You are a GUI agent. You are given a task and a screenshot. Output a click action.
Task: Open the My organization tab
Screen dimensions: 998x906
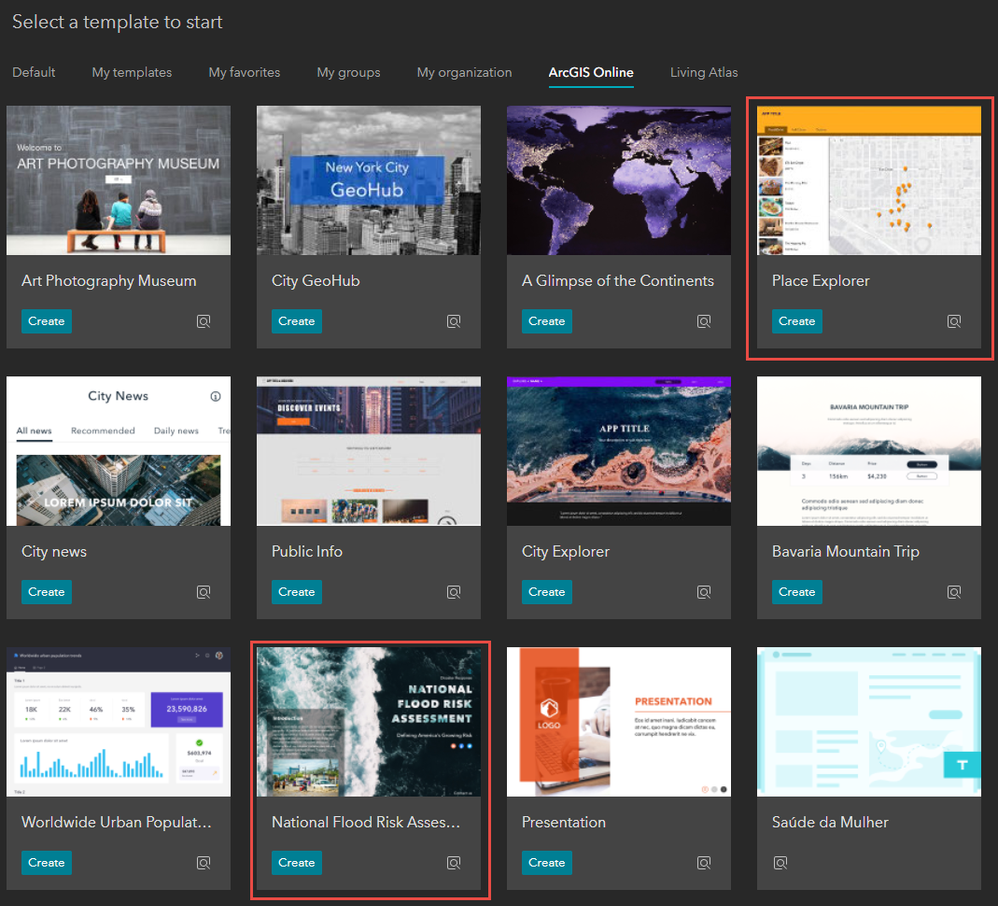pyautogui.click(x=464, y=73)
